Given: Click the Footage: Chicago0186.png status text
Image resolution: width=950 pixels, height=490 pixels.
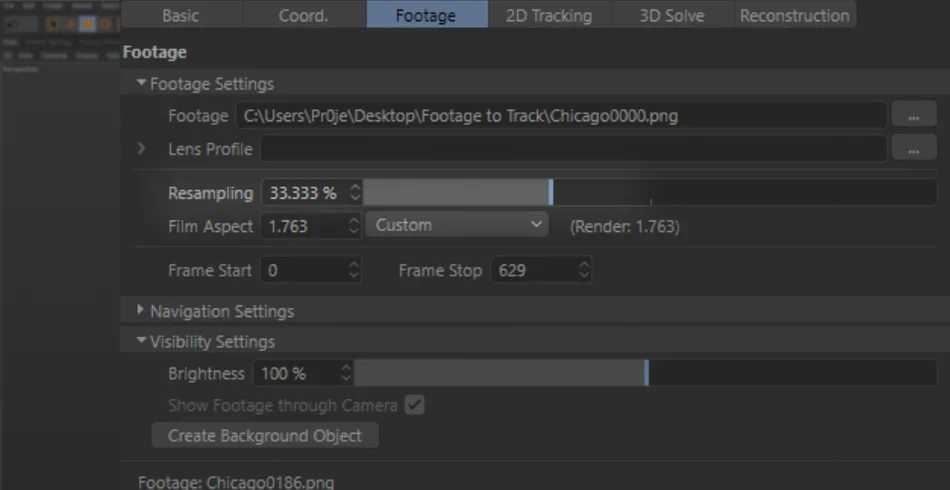Looking at the screenshot, I should point(236,483).
